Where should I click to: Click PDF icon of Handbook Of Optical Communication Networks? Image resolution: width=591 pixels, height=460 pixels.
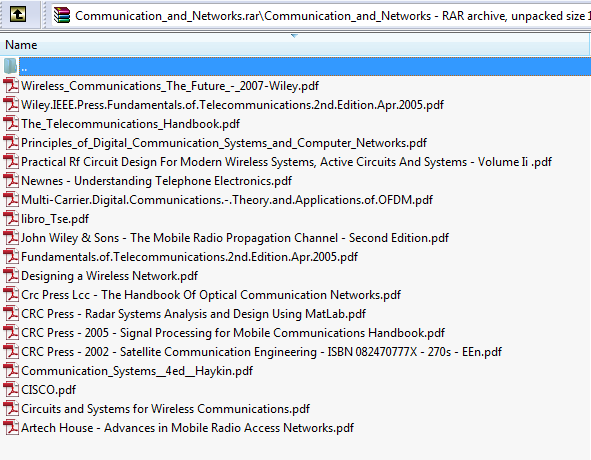coord(11,294)
